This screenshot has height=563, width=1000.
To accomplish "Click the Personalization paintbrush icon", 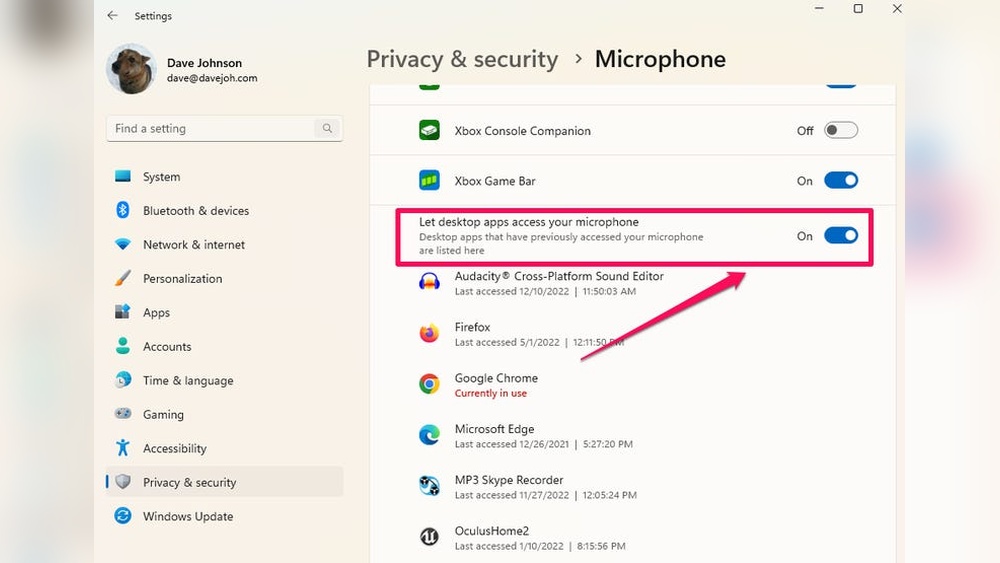I will coord(122,278).
